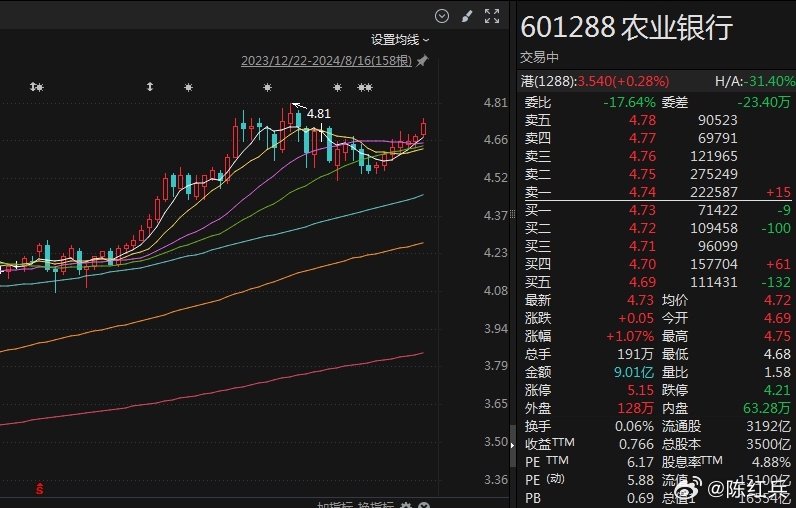Screen dimensions: 796x508
Task: Click the 买四 order change +61 value
Action: tap(778, 264)
